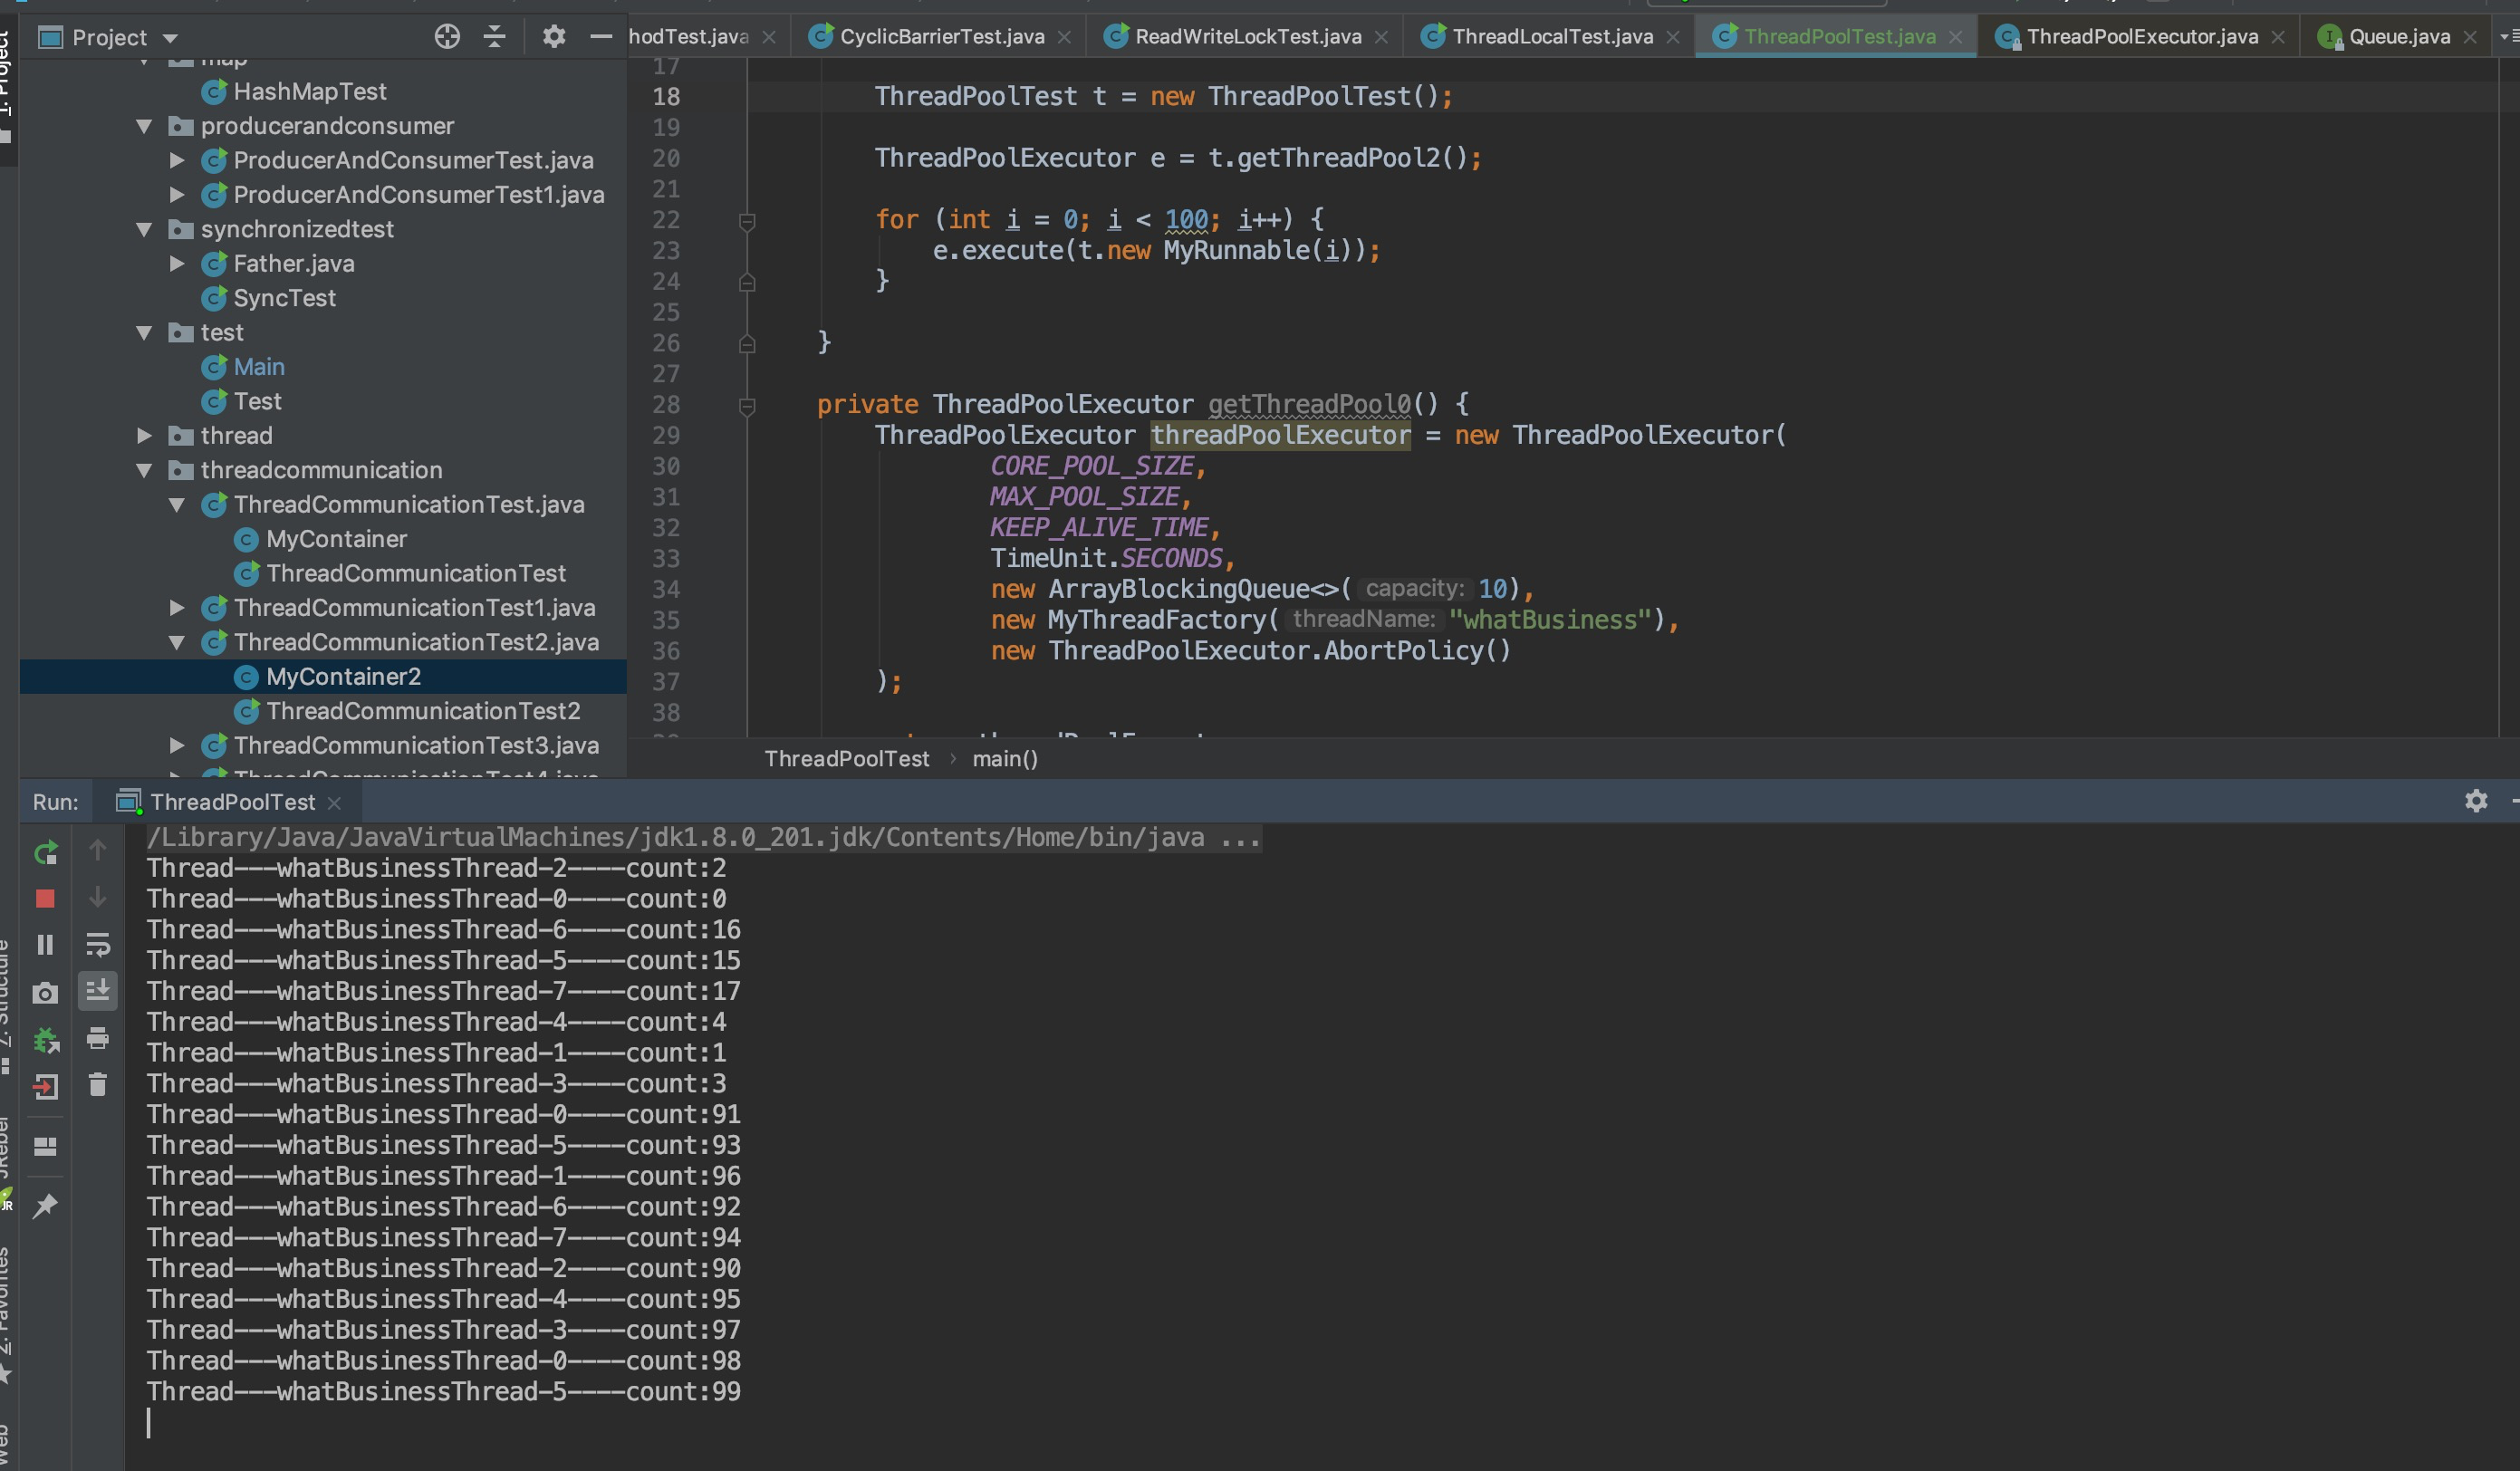Open the Project view dropdown

point(170,38)
